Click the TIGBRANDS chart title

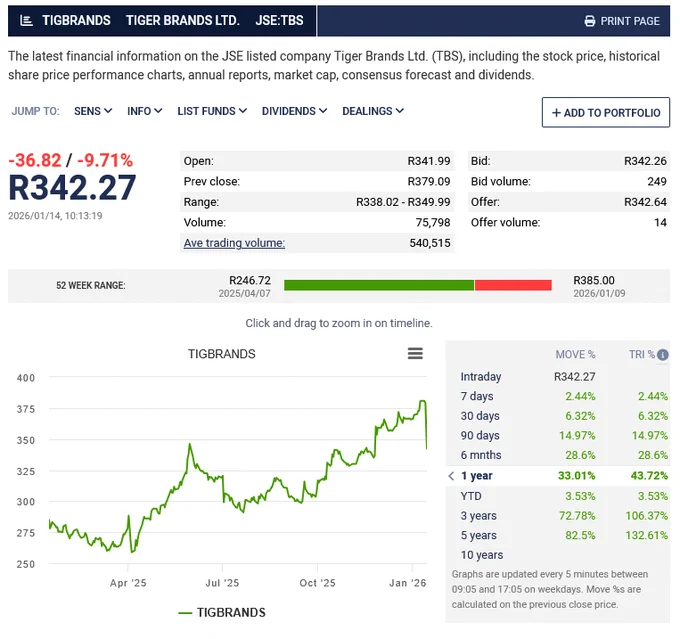pyautogui.click(x=222, y=354)
